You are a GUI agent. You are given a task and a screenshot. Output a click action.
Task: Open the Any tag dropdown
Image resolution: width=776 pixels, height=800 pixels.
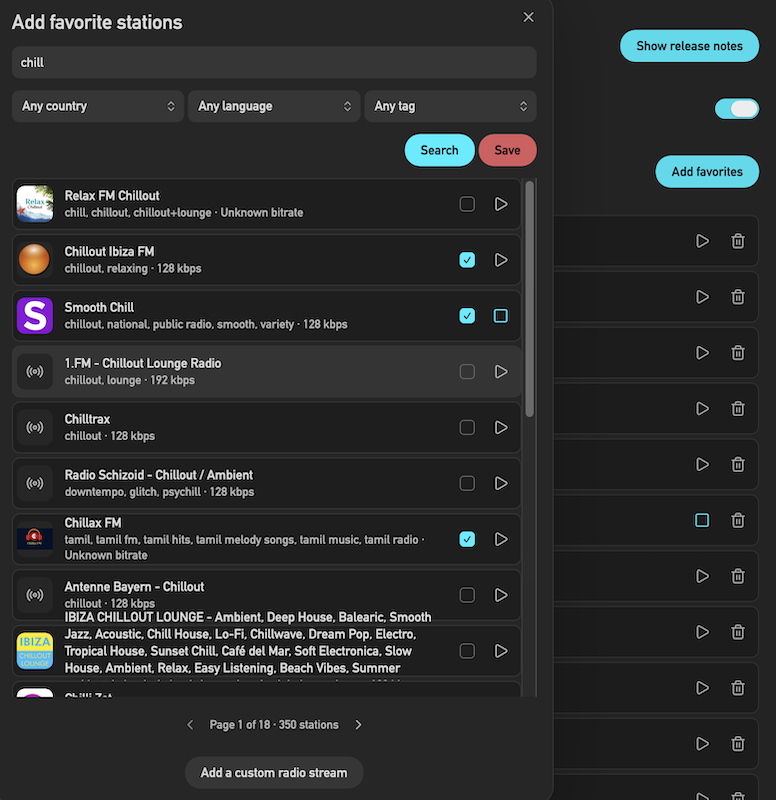coord(450,106)
